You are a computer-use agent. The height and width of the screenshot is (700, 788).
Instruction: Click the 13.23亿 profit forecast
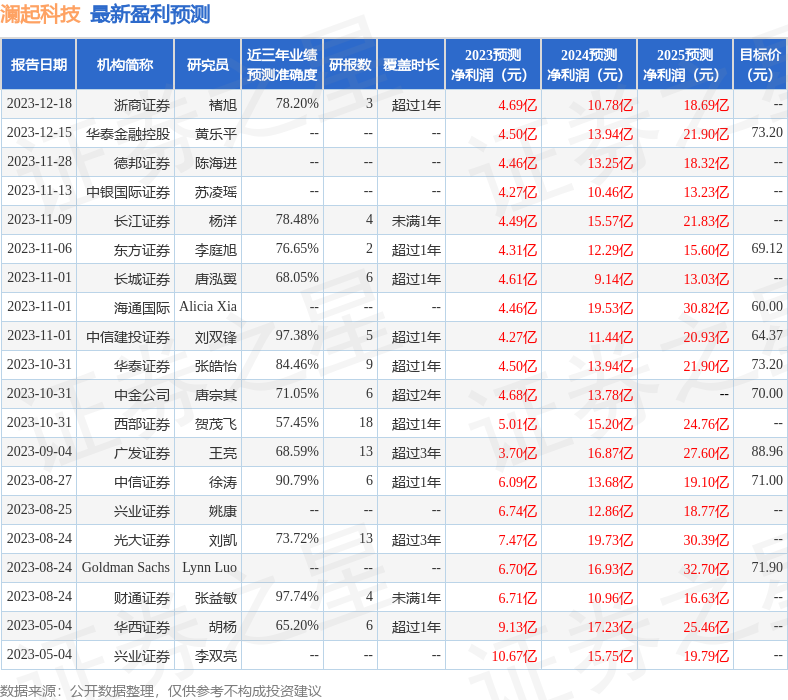click(706, 192)
